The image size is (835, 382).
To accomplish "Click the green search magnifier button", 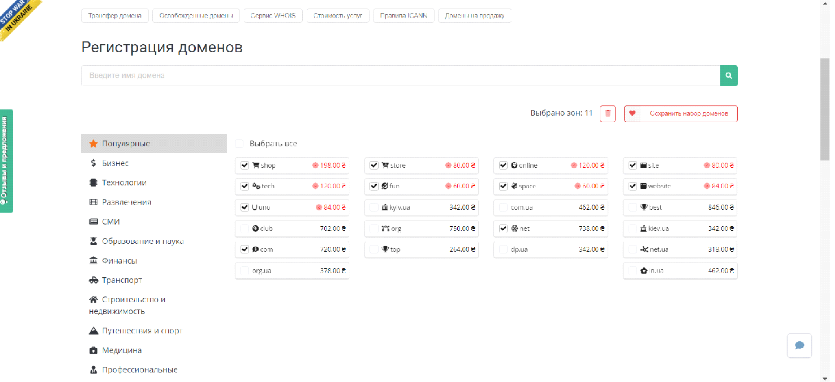I will [x=728, y=76].
